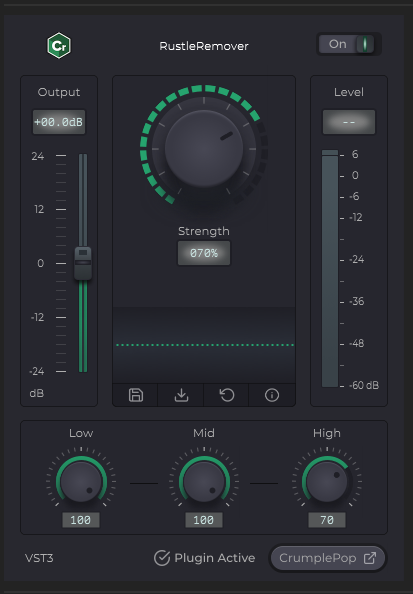Image resolution: width=413 pixels, height=594 pixels.
Task: Click the green Cr hexagon logo
Action: click(59, 46)
